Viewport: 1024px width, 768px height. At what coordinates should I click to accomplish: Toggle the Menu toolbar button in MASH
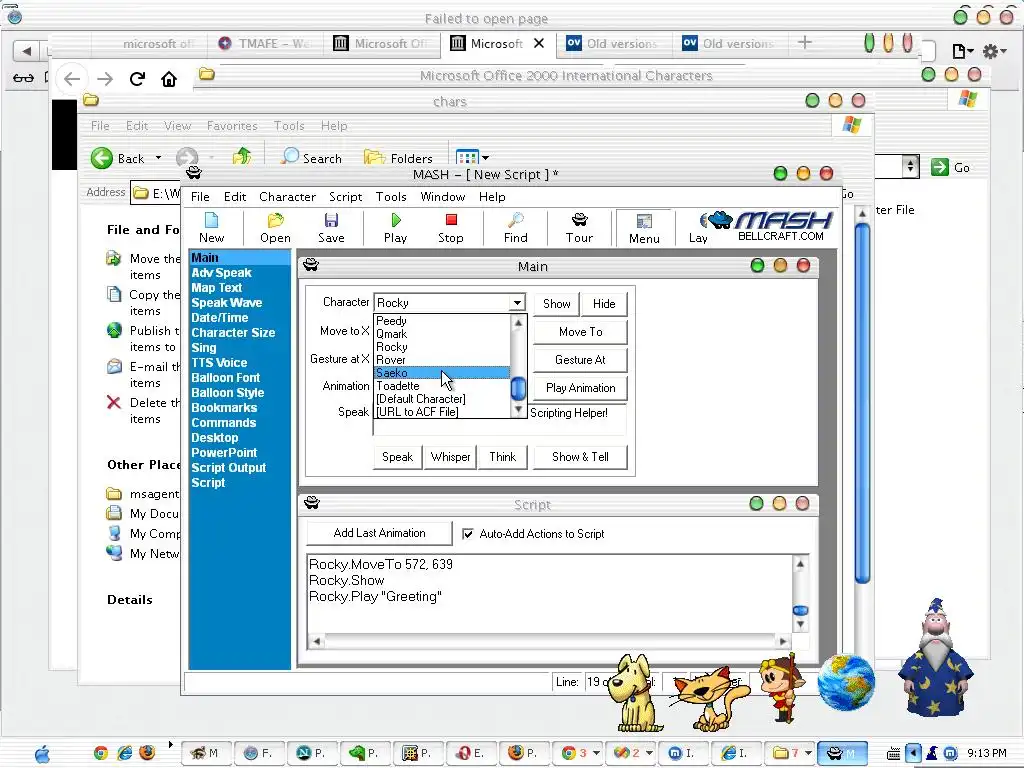(644, 229)
